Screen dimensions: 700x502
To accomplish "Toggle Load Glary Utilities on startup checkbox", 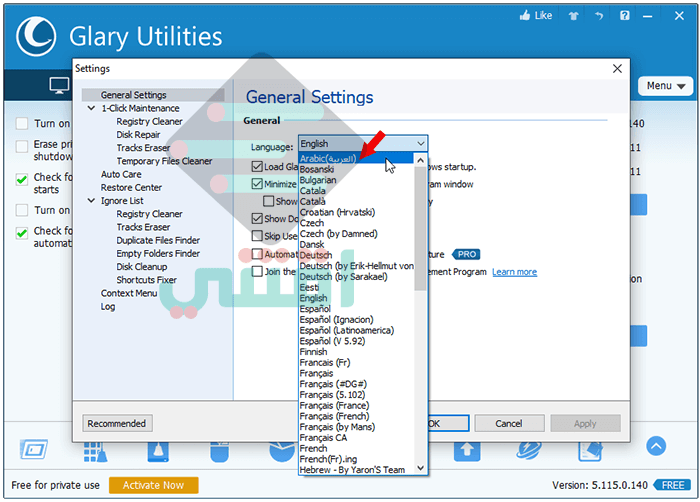I will tap(257, 167).
